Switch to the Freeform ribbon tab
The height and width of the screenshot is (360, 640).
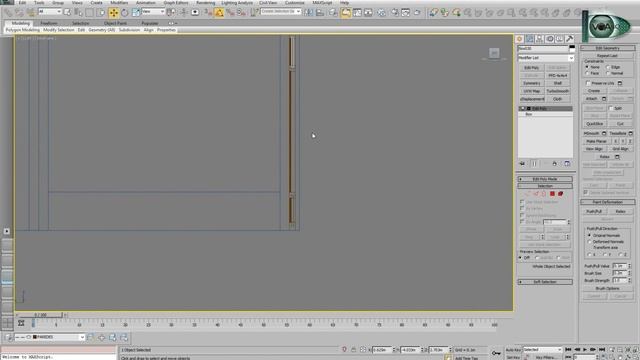click(49, 23)
